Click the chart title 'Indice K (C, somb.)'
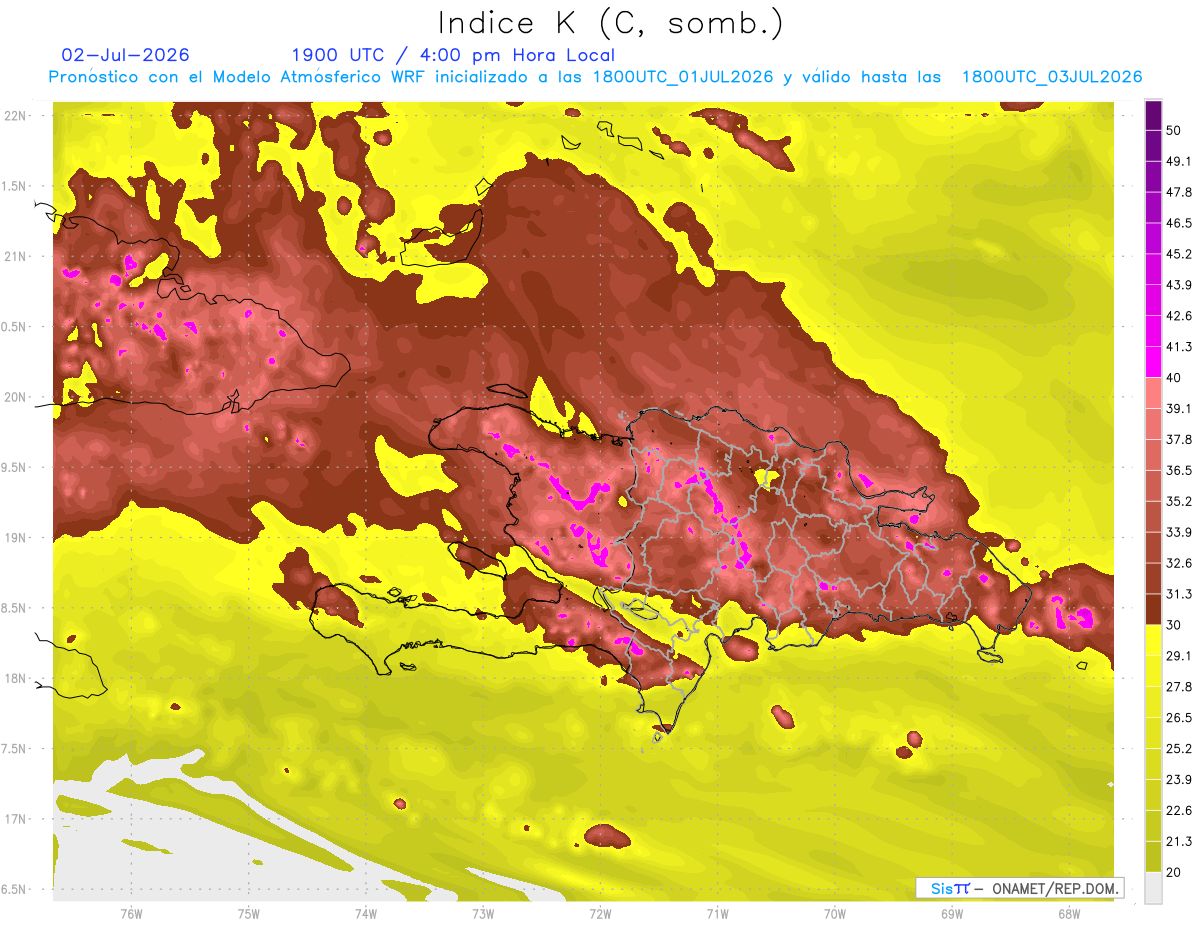The width and height of the screenshot is (1200, 927). [x=610, y=23]
